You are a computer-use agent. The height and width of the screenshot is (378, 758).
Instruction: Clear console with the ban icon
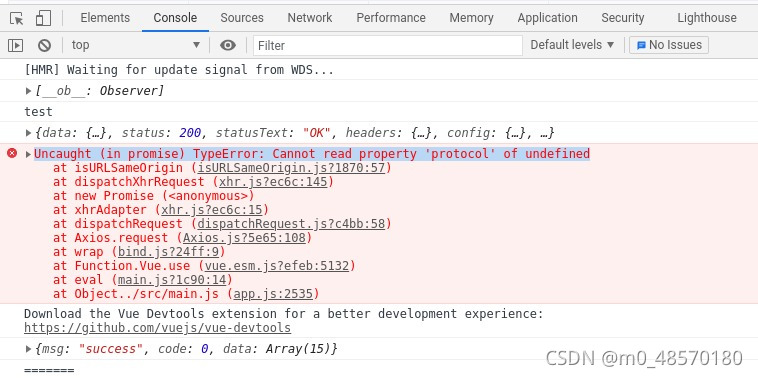[44, 45]
